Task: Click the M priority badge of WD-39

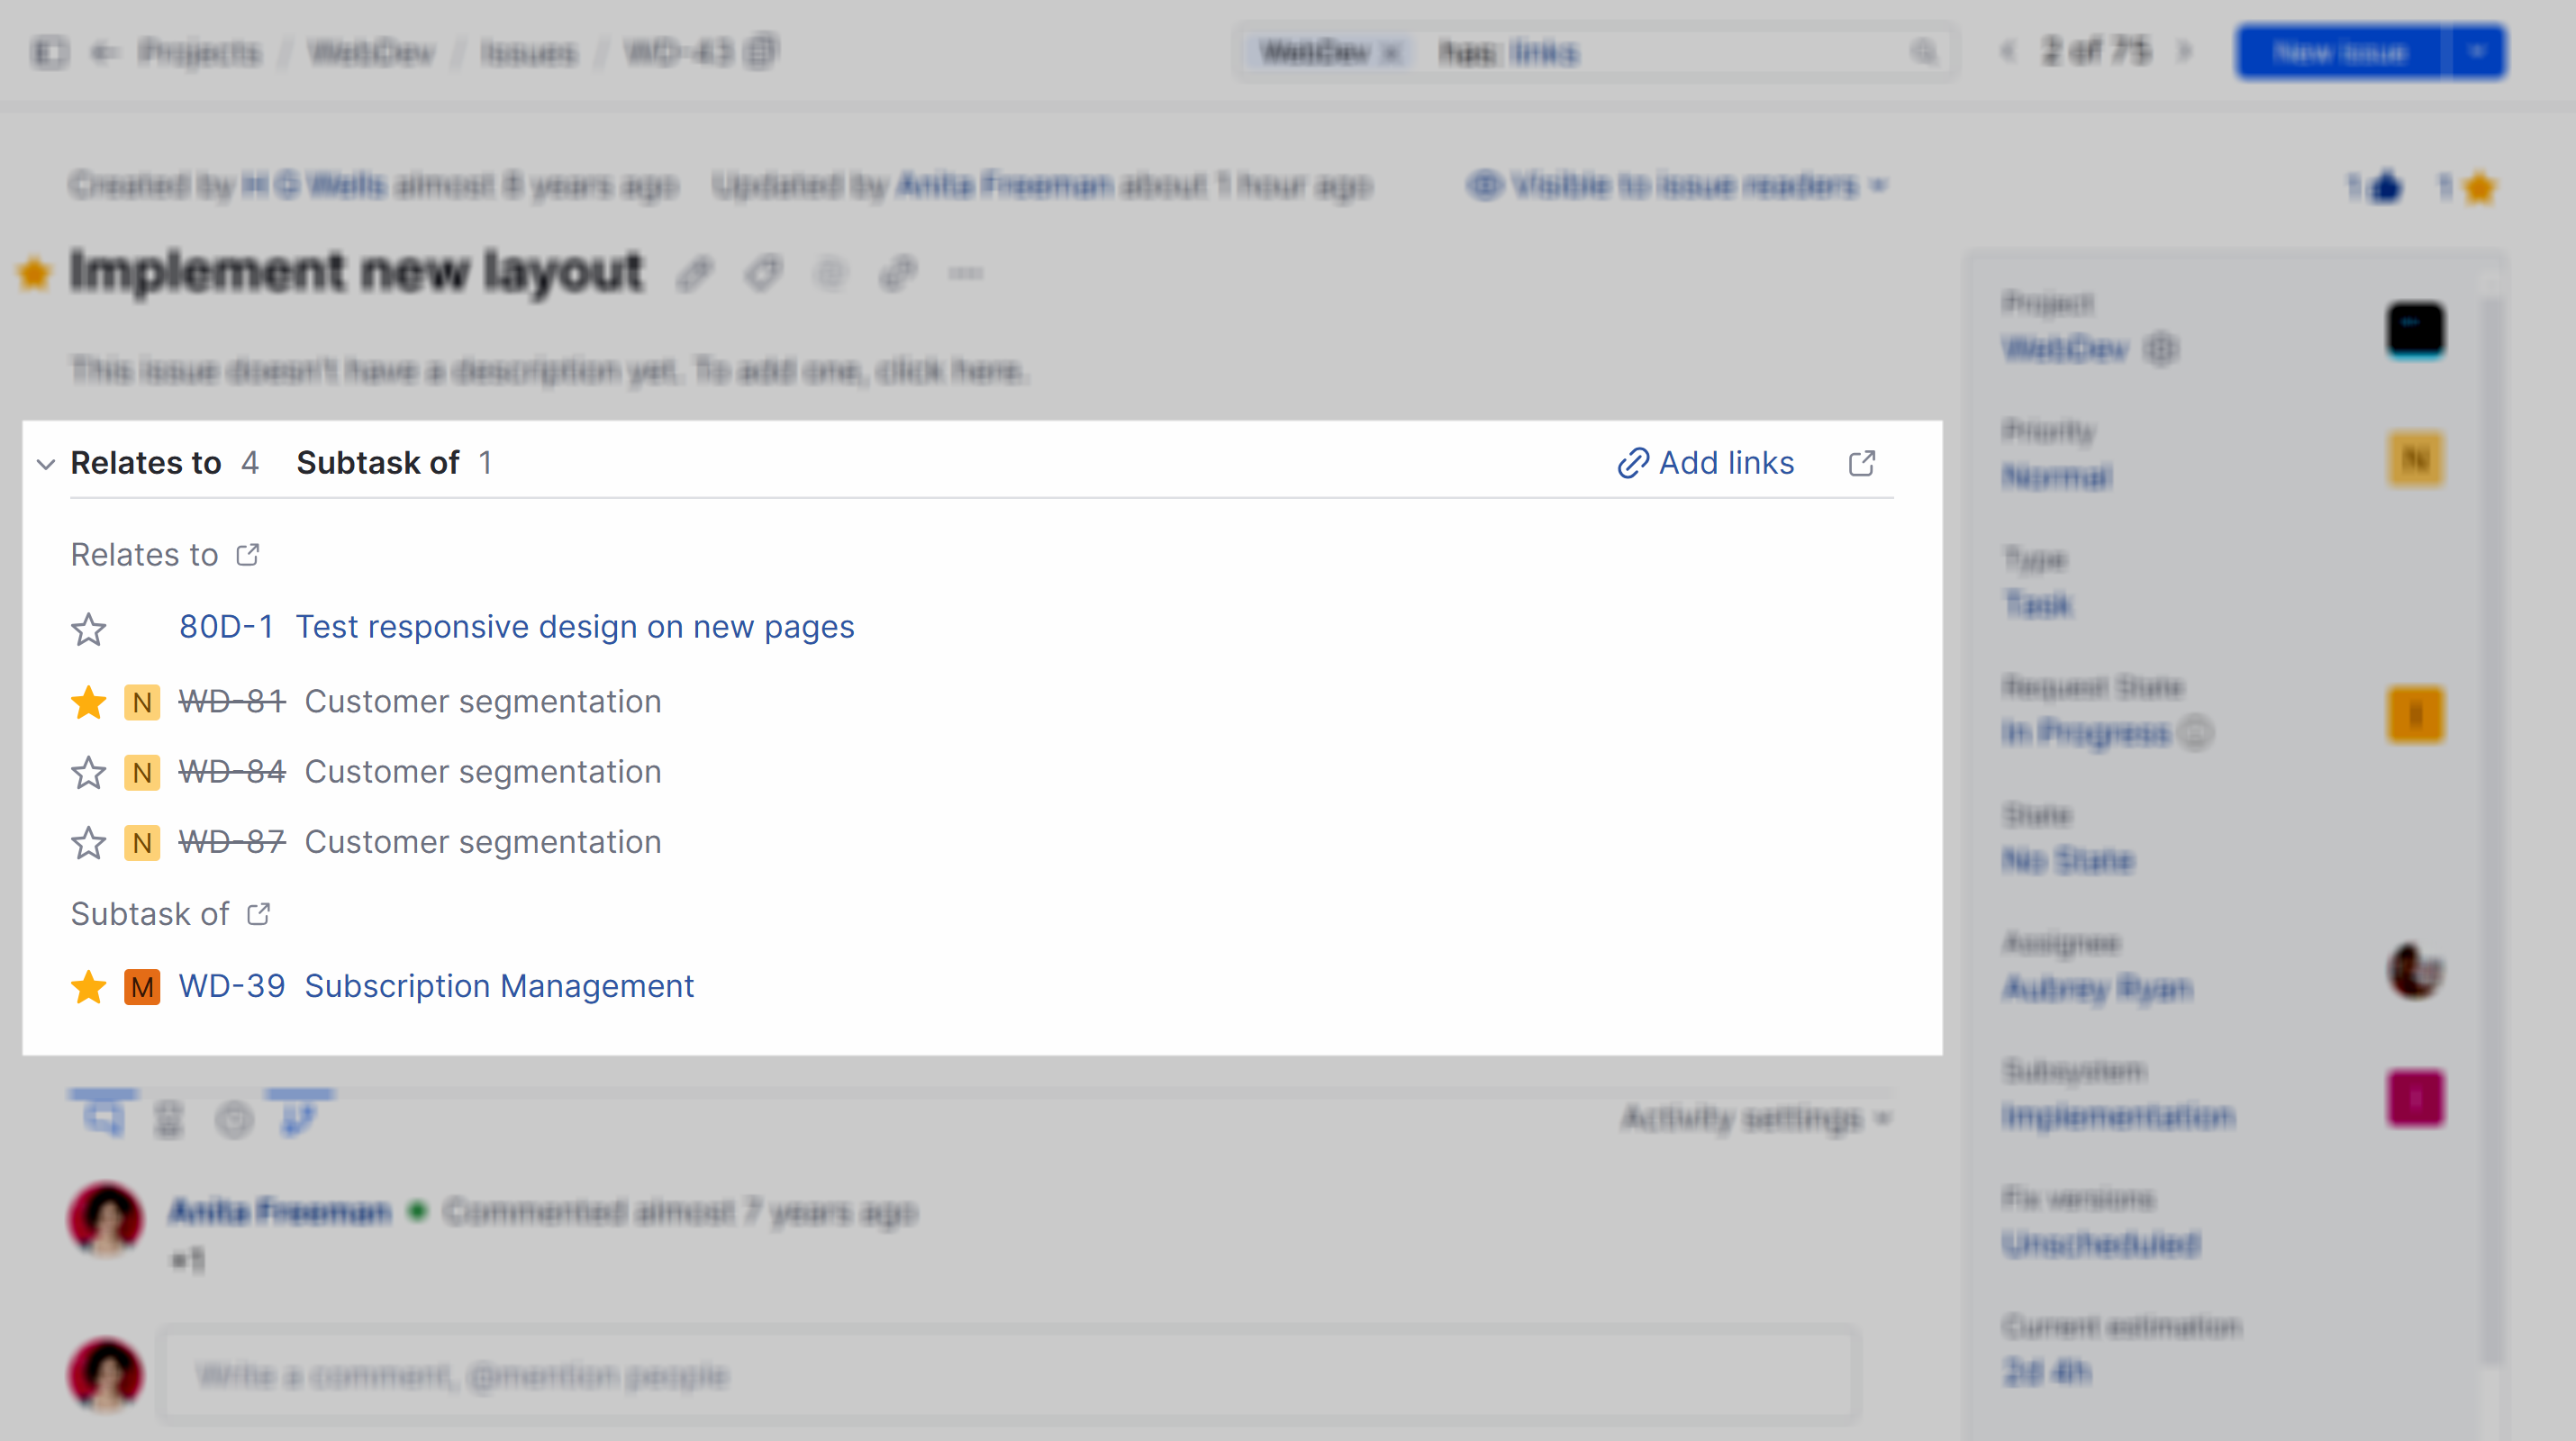Action: click(x=142, y=987)
